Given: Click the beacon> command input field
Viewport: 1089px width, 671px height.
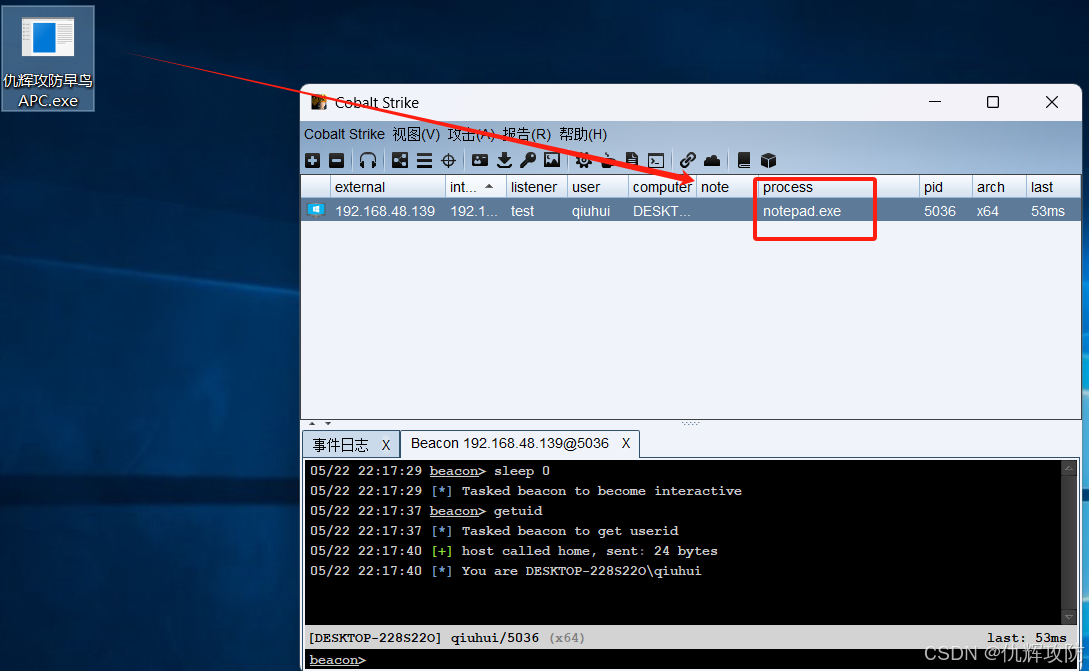Looking at the screenshot, I should pyautogui.click(x=691, y=659).
